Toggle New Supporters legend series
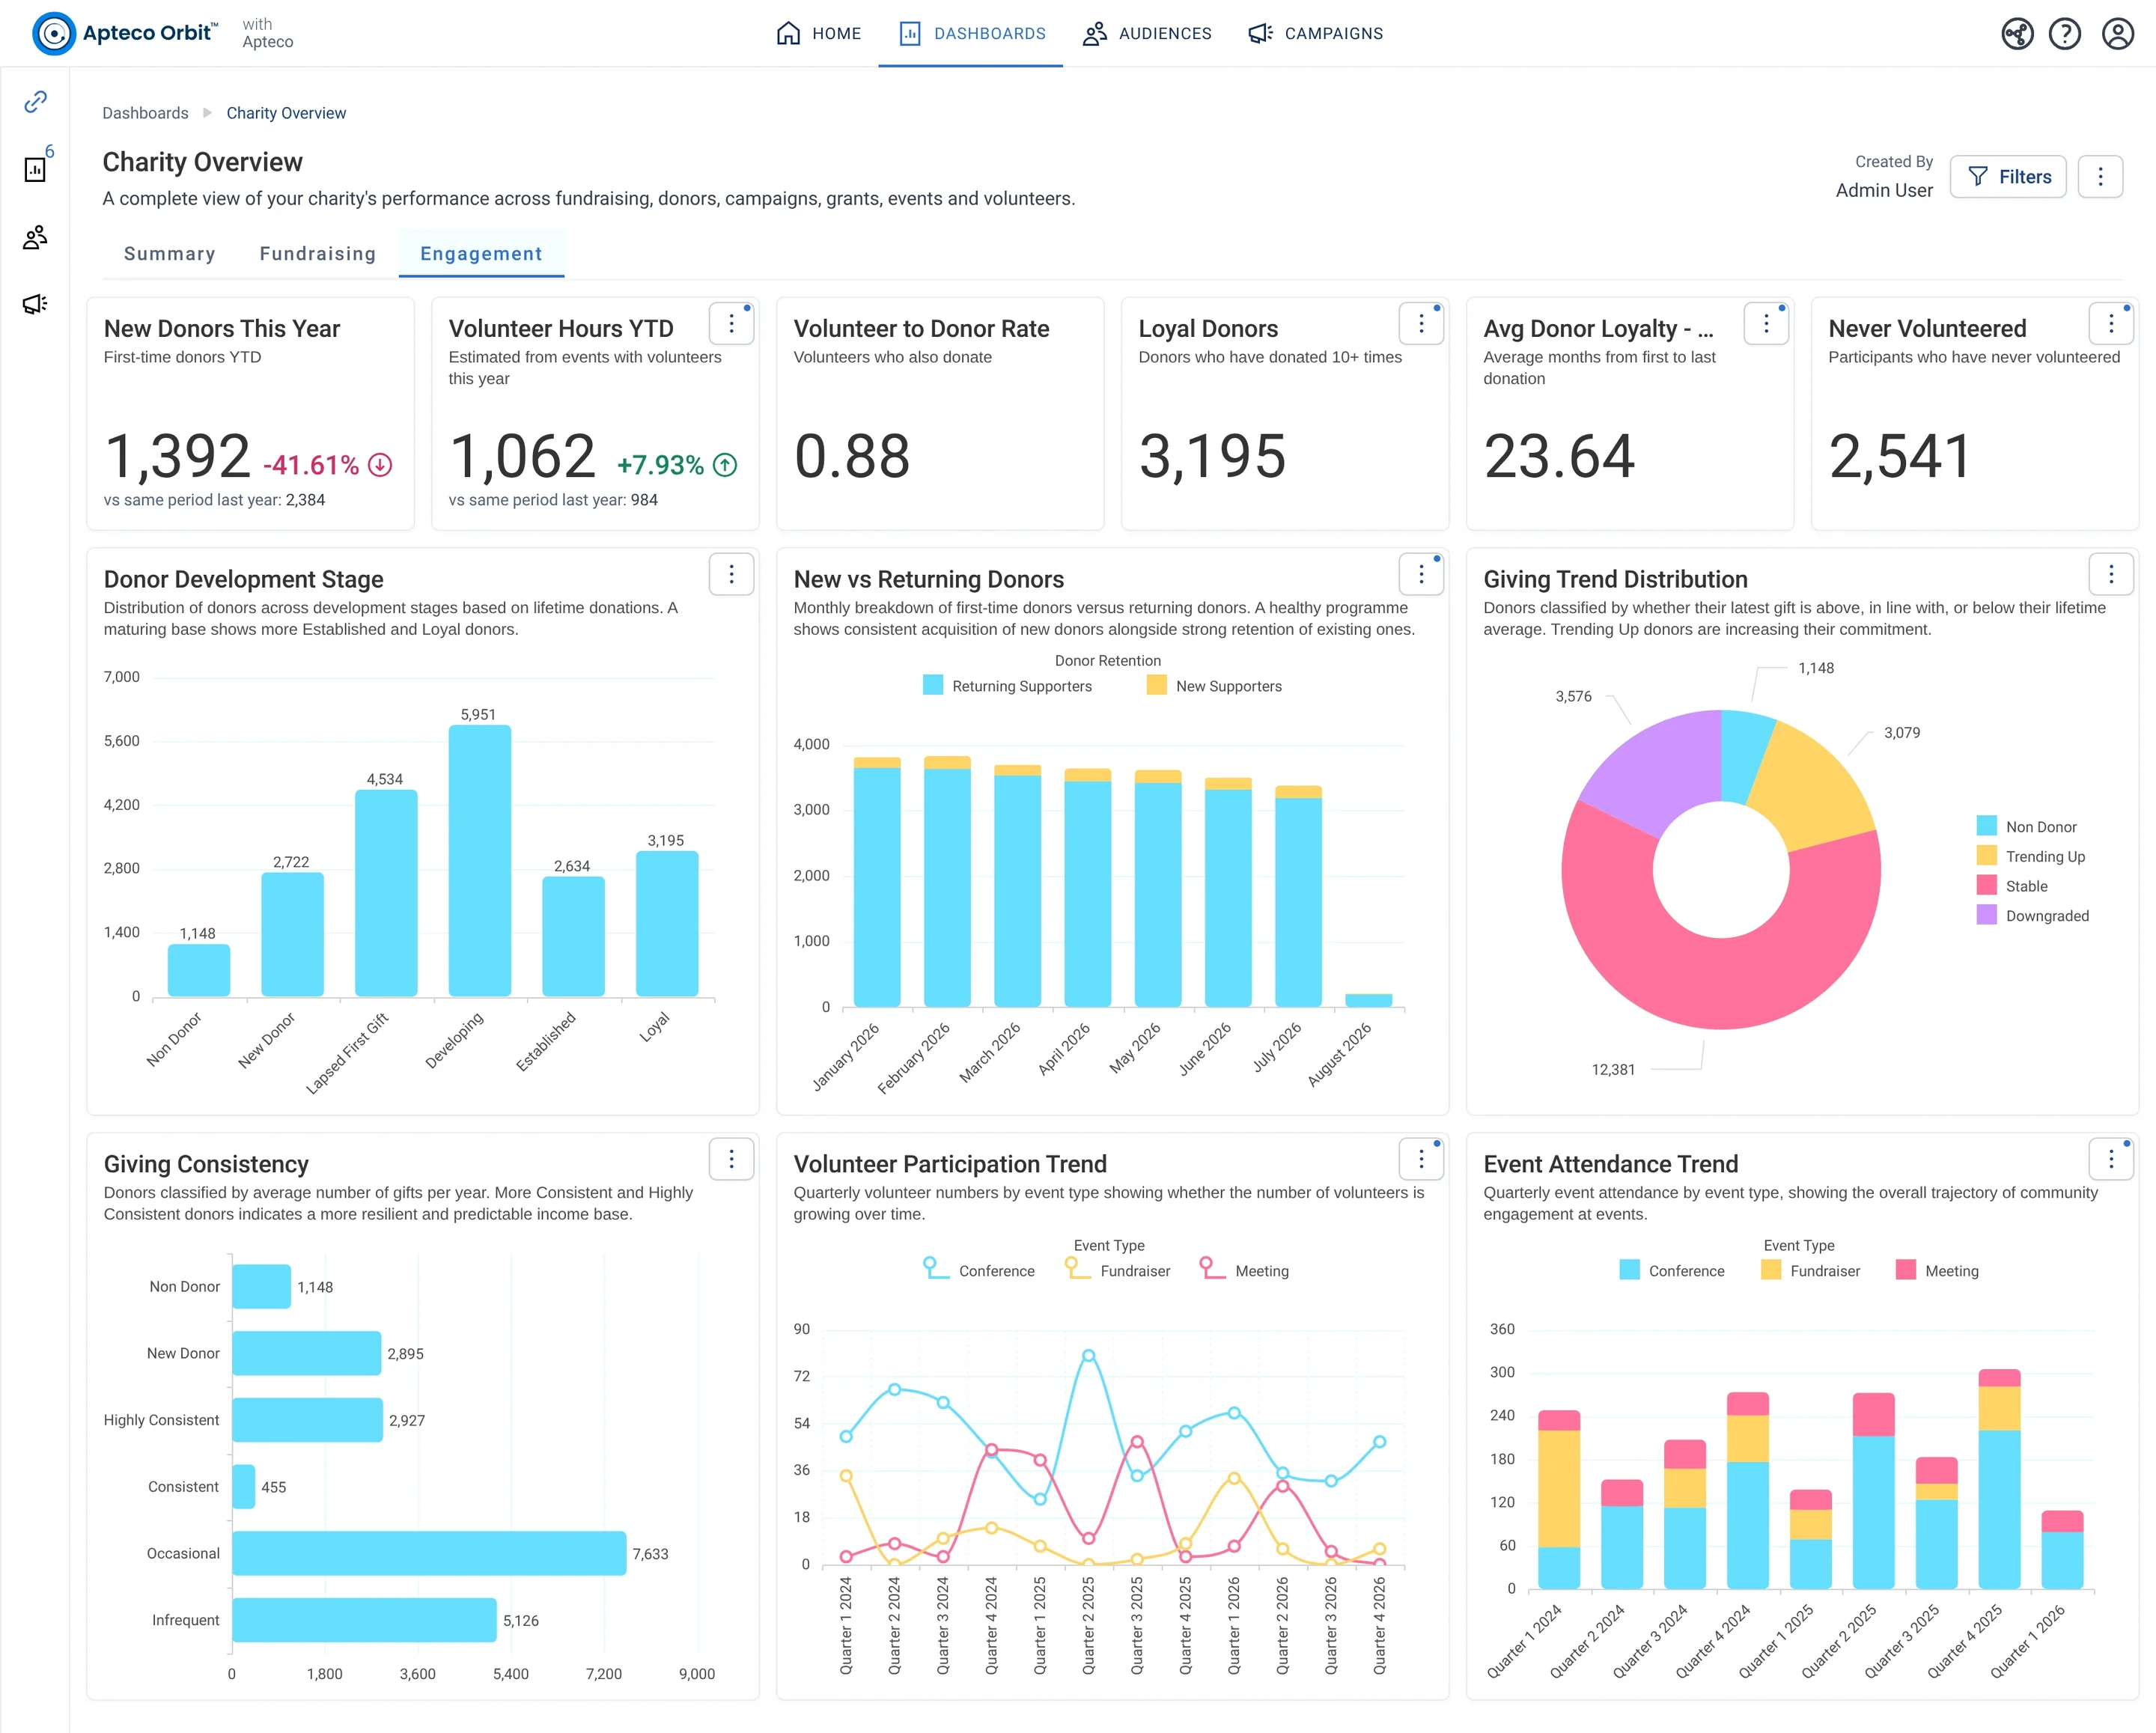 point(1214,686)
